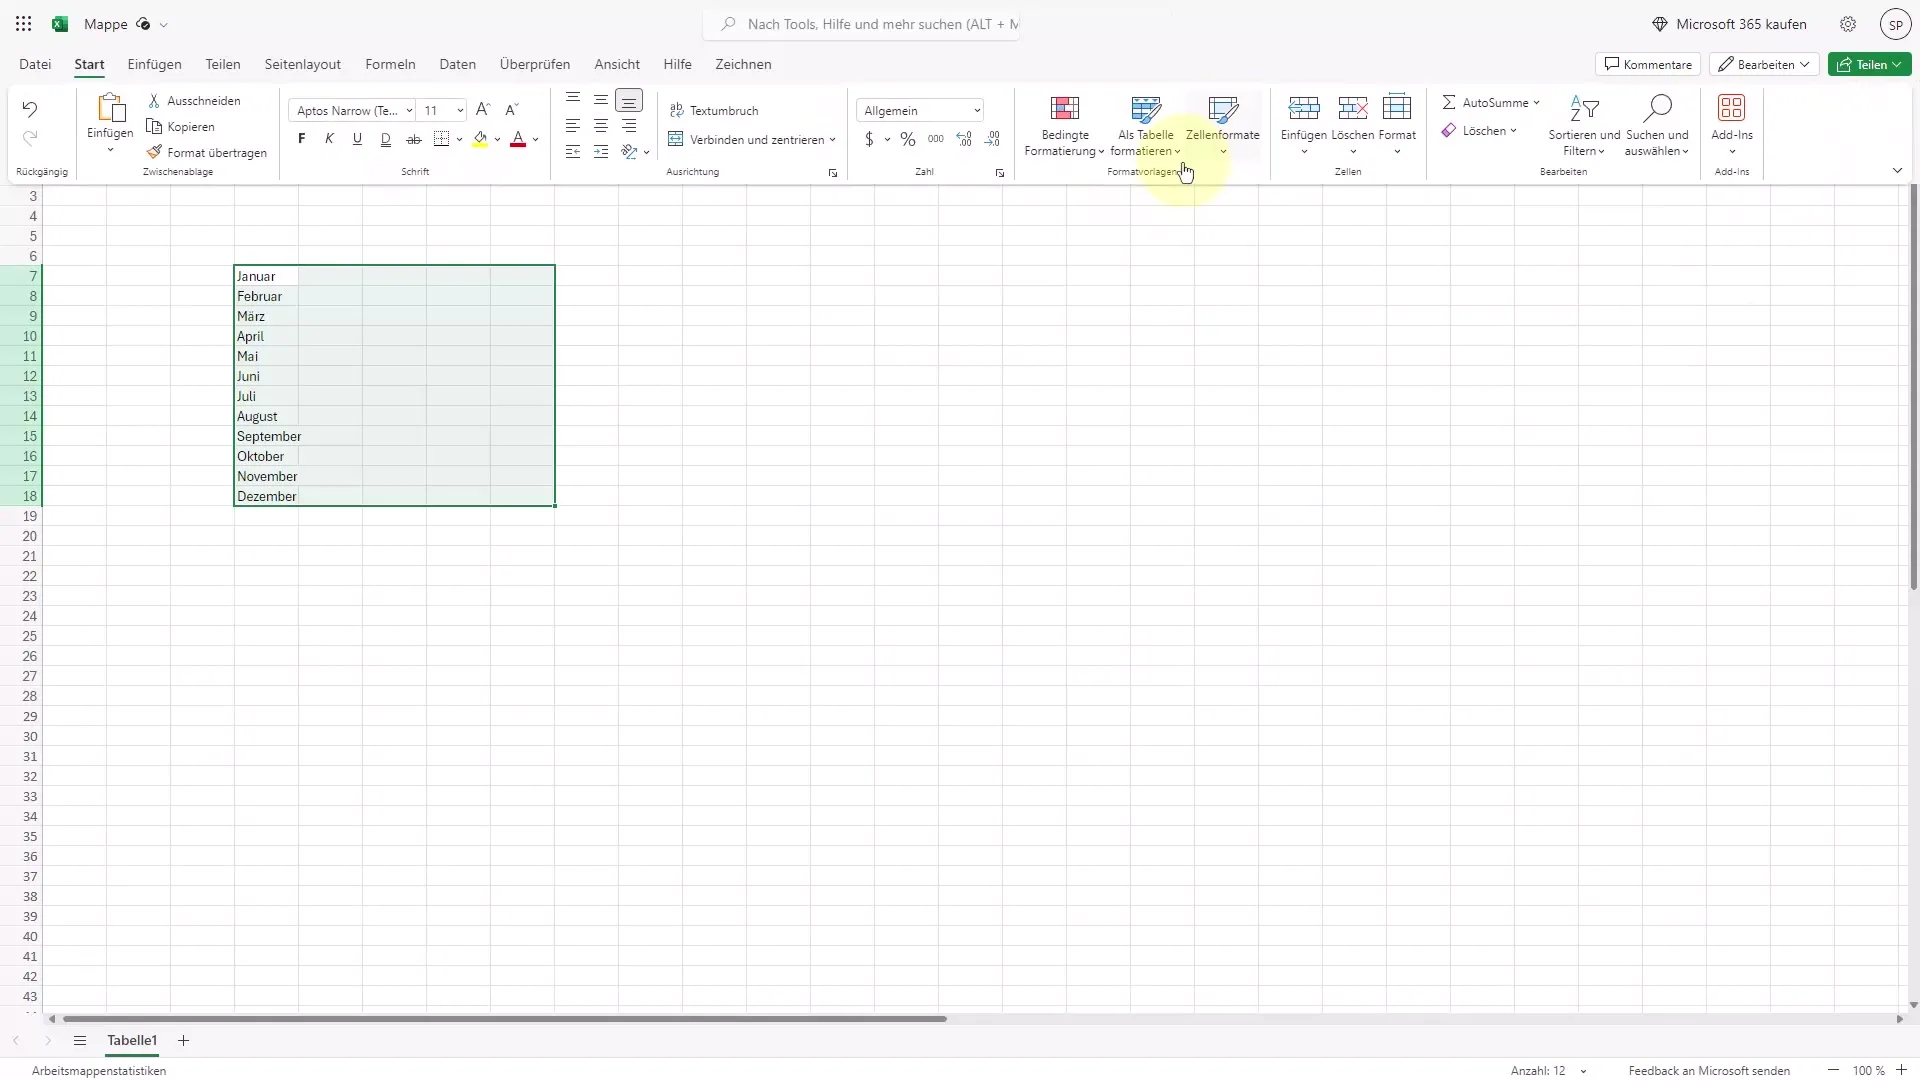The image size is (1920, 1080).
Task: Switch to Ansicht tab
Action: coord(617,64)
